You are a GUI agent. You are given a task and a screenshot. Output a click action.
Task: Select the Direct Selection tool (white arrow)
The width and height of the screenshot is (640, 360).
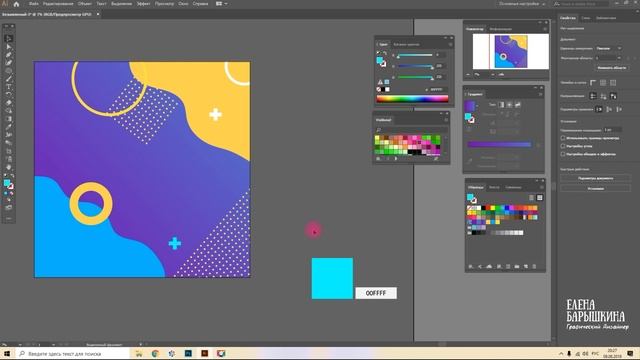9,47
